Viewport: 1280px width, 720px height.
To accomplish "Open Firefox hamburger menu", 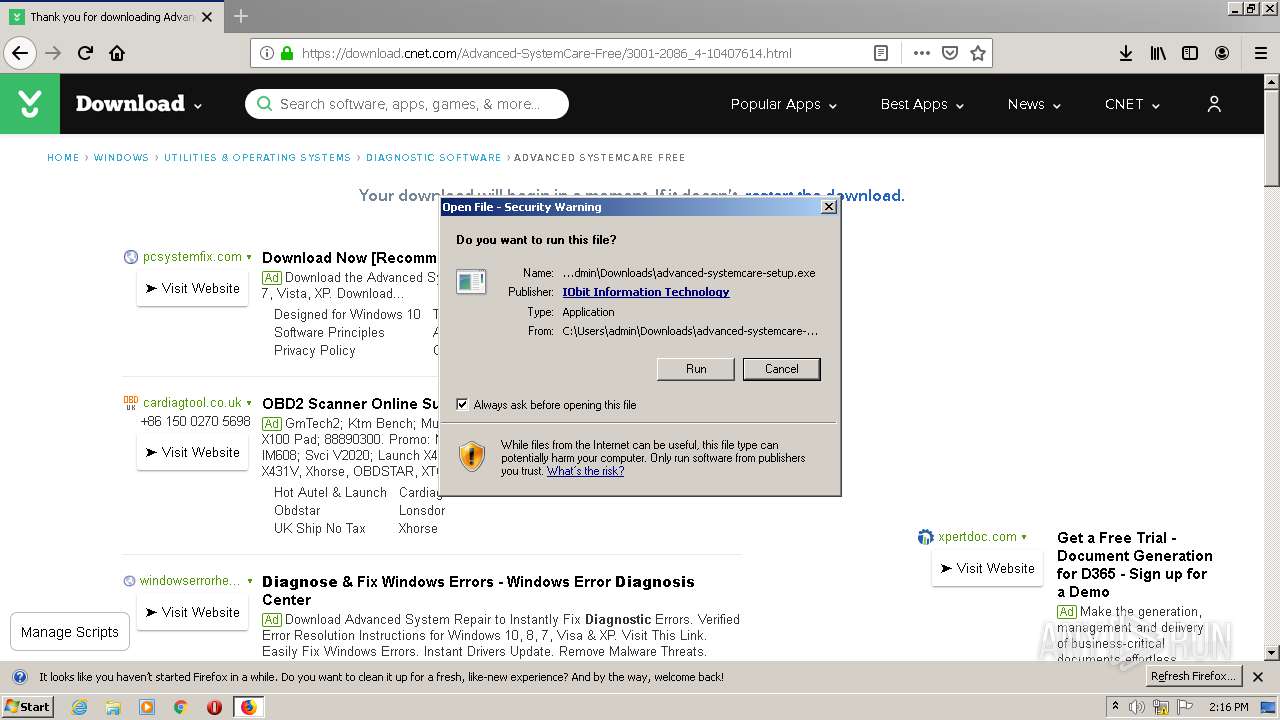I will pyautogui.click(x=1261, y=53).
